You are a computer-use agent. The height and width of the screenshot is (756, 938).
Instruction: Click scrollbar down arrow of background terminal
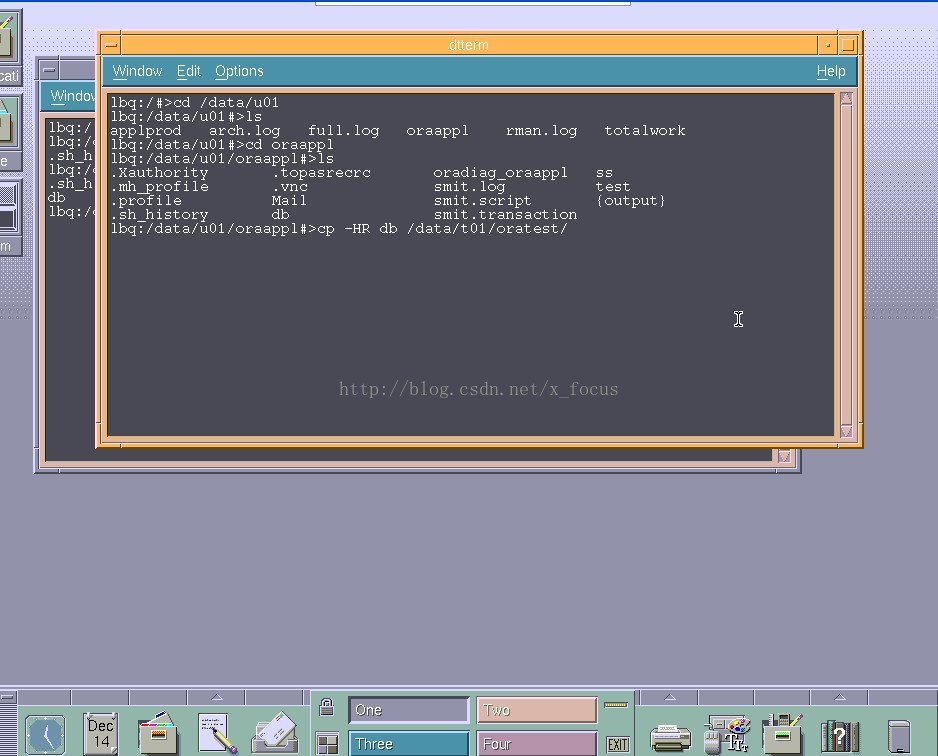[x=784, y=456]
